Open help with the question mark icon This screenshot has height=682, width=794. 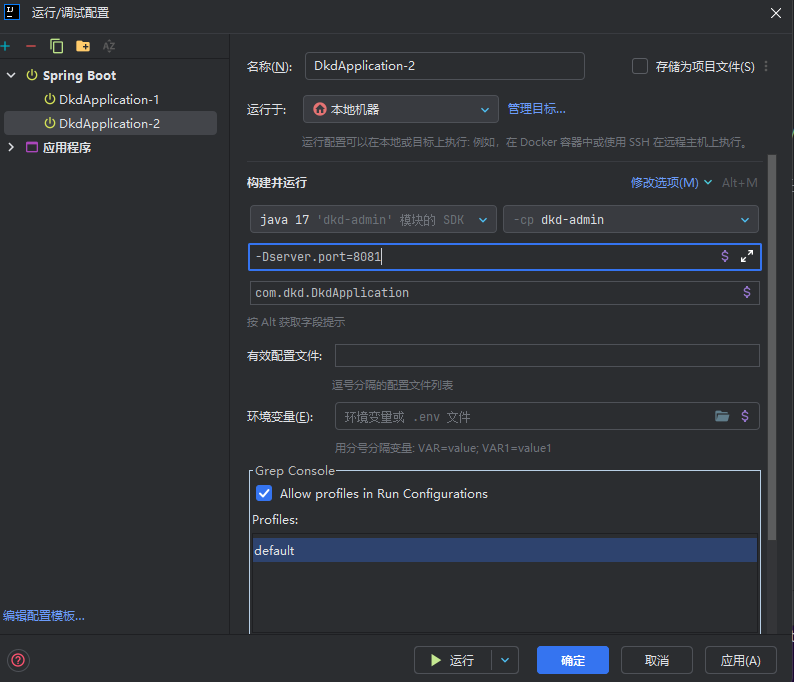pyautogui.click(x=18, y=660)
